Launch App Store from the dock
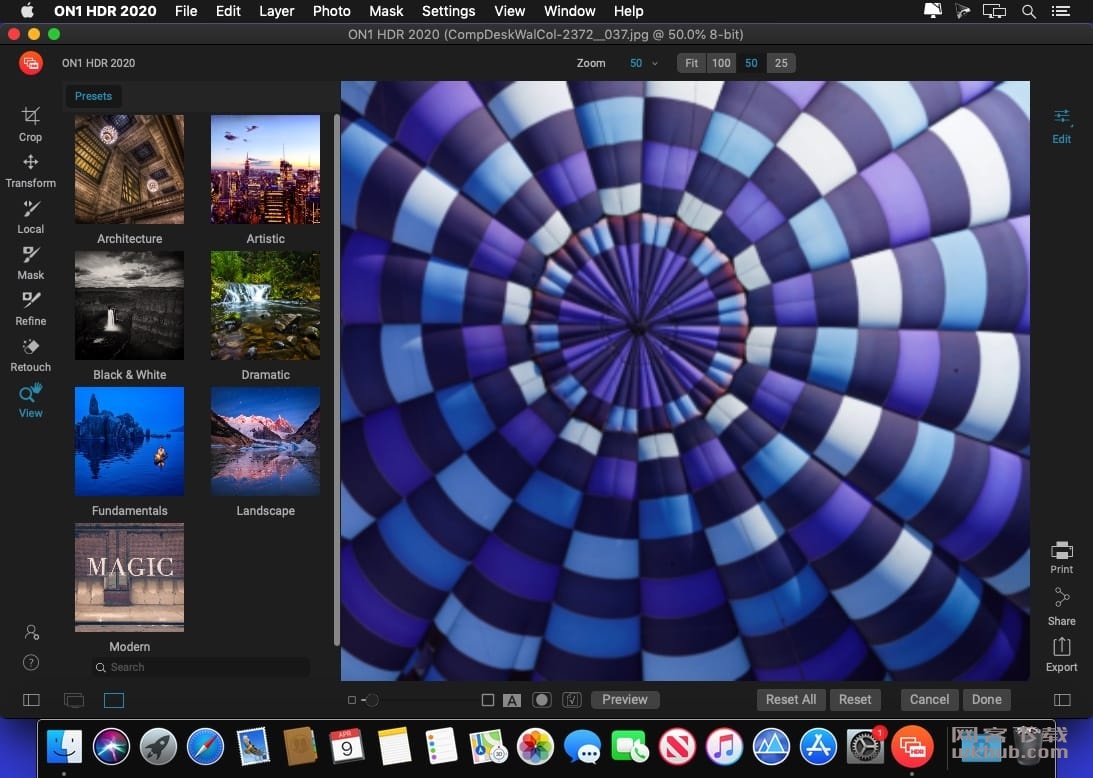 point(818,747)
